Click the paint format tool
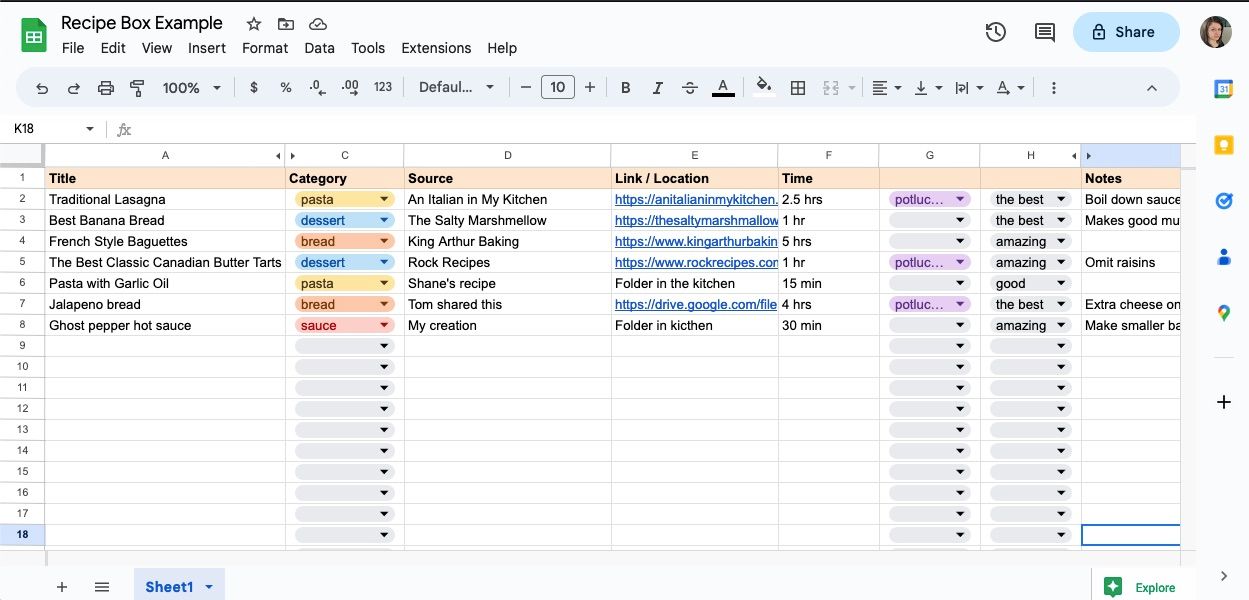 (137, 87)
